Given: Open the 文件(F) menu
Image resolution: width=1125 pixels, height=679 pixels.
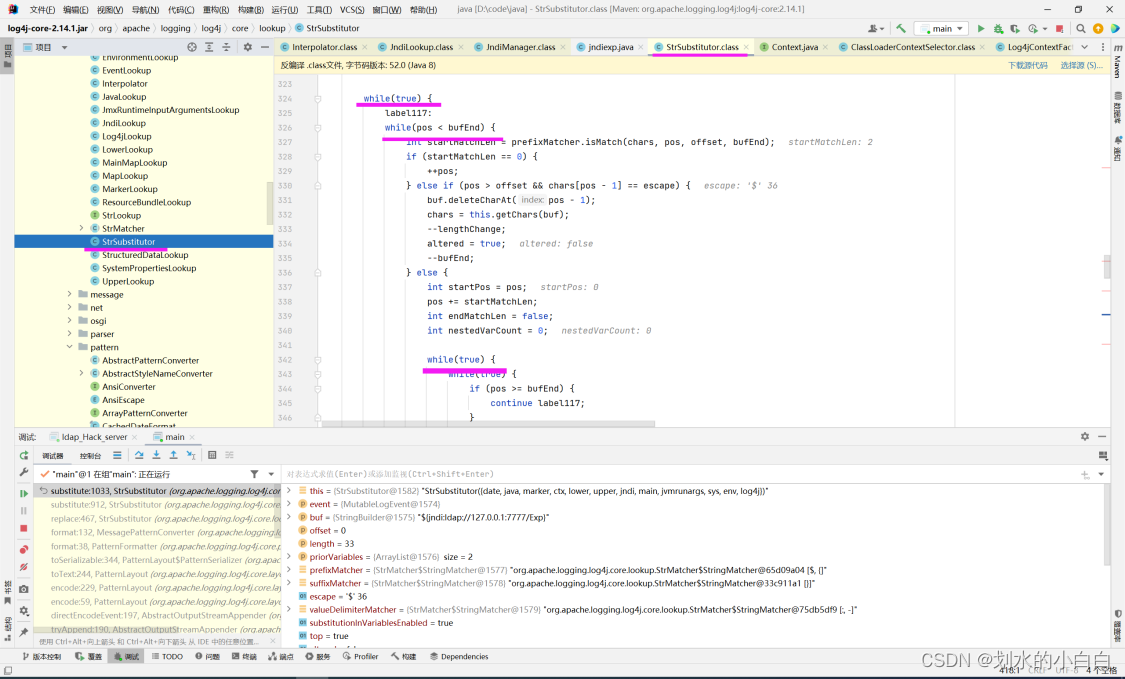Looking at the screenshot, I should point(42,9).
